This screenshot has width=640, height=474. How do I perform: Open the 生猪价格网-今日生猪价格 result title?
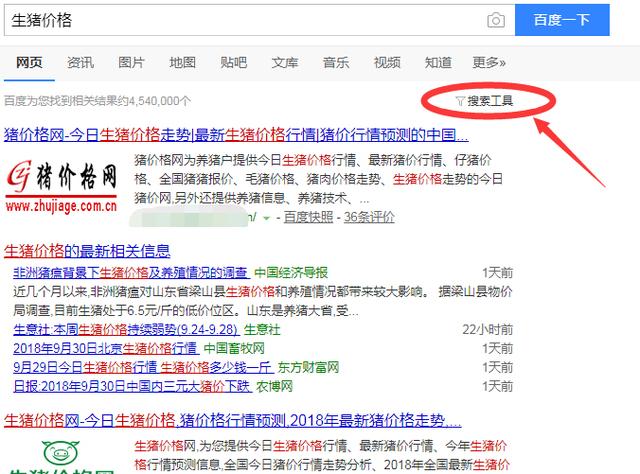coord(233,421)
